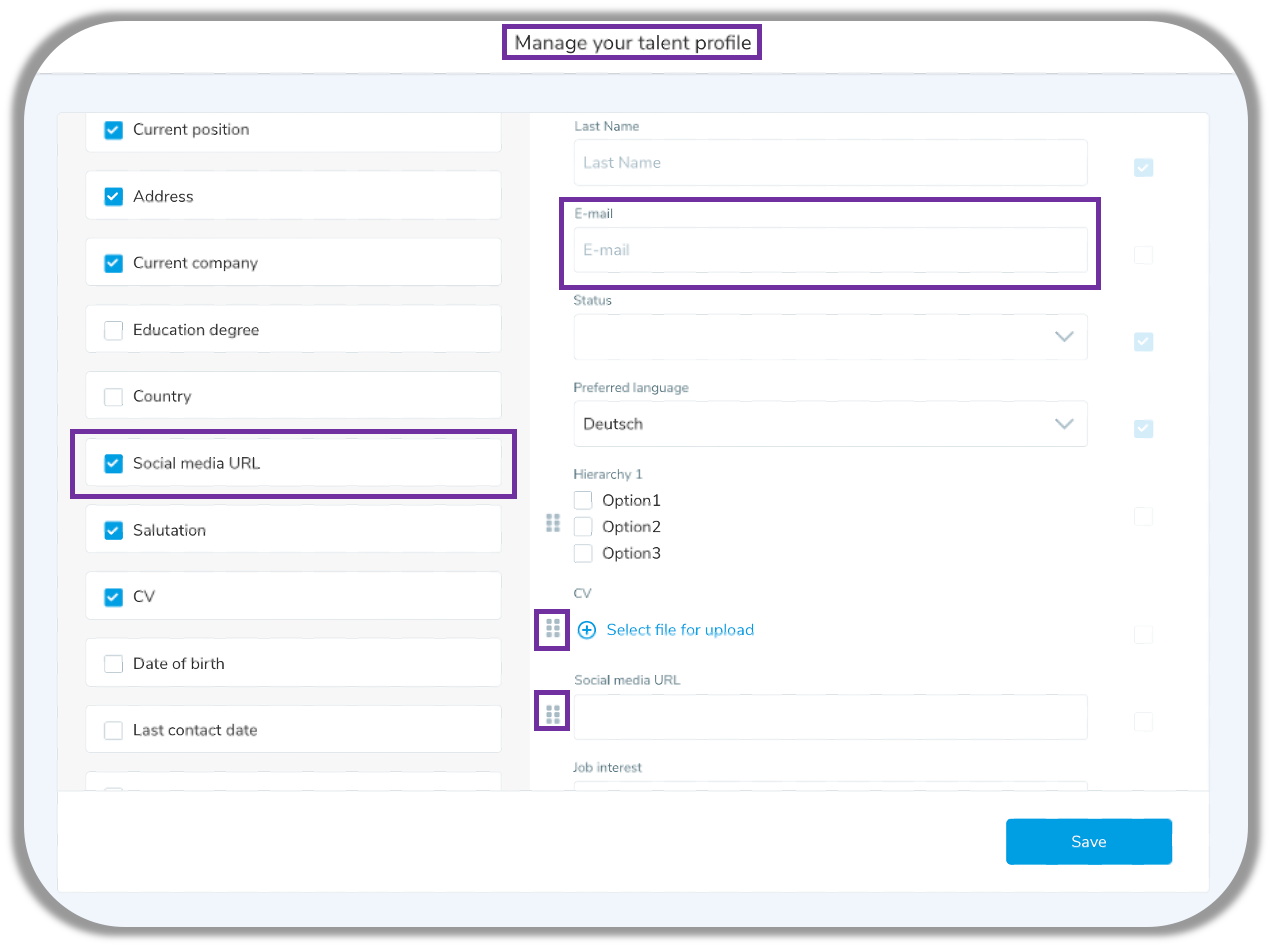Uncheck the Current position checkbox
This screenshot has height=948, width=1272.
114,130
